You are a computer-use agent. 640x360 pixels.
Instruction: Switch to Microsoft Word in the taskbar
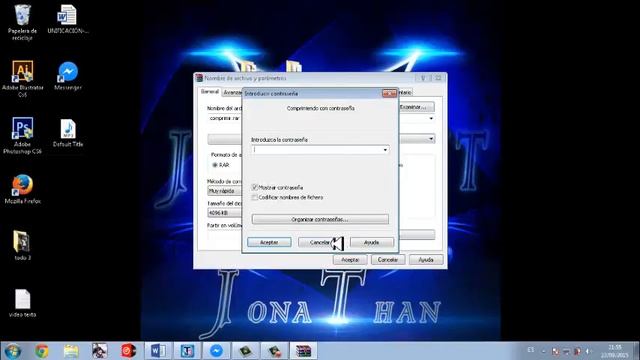pyautogui.click(x=158, y=351)
